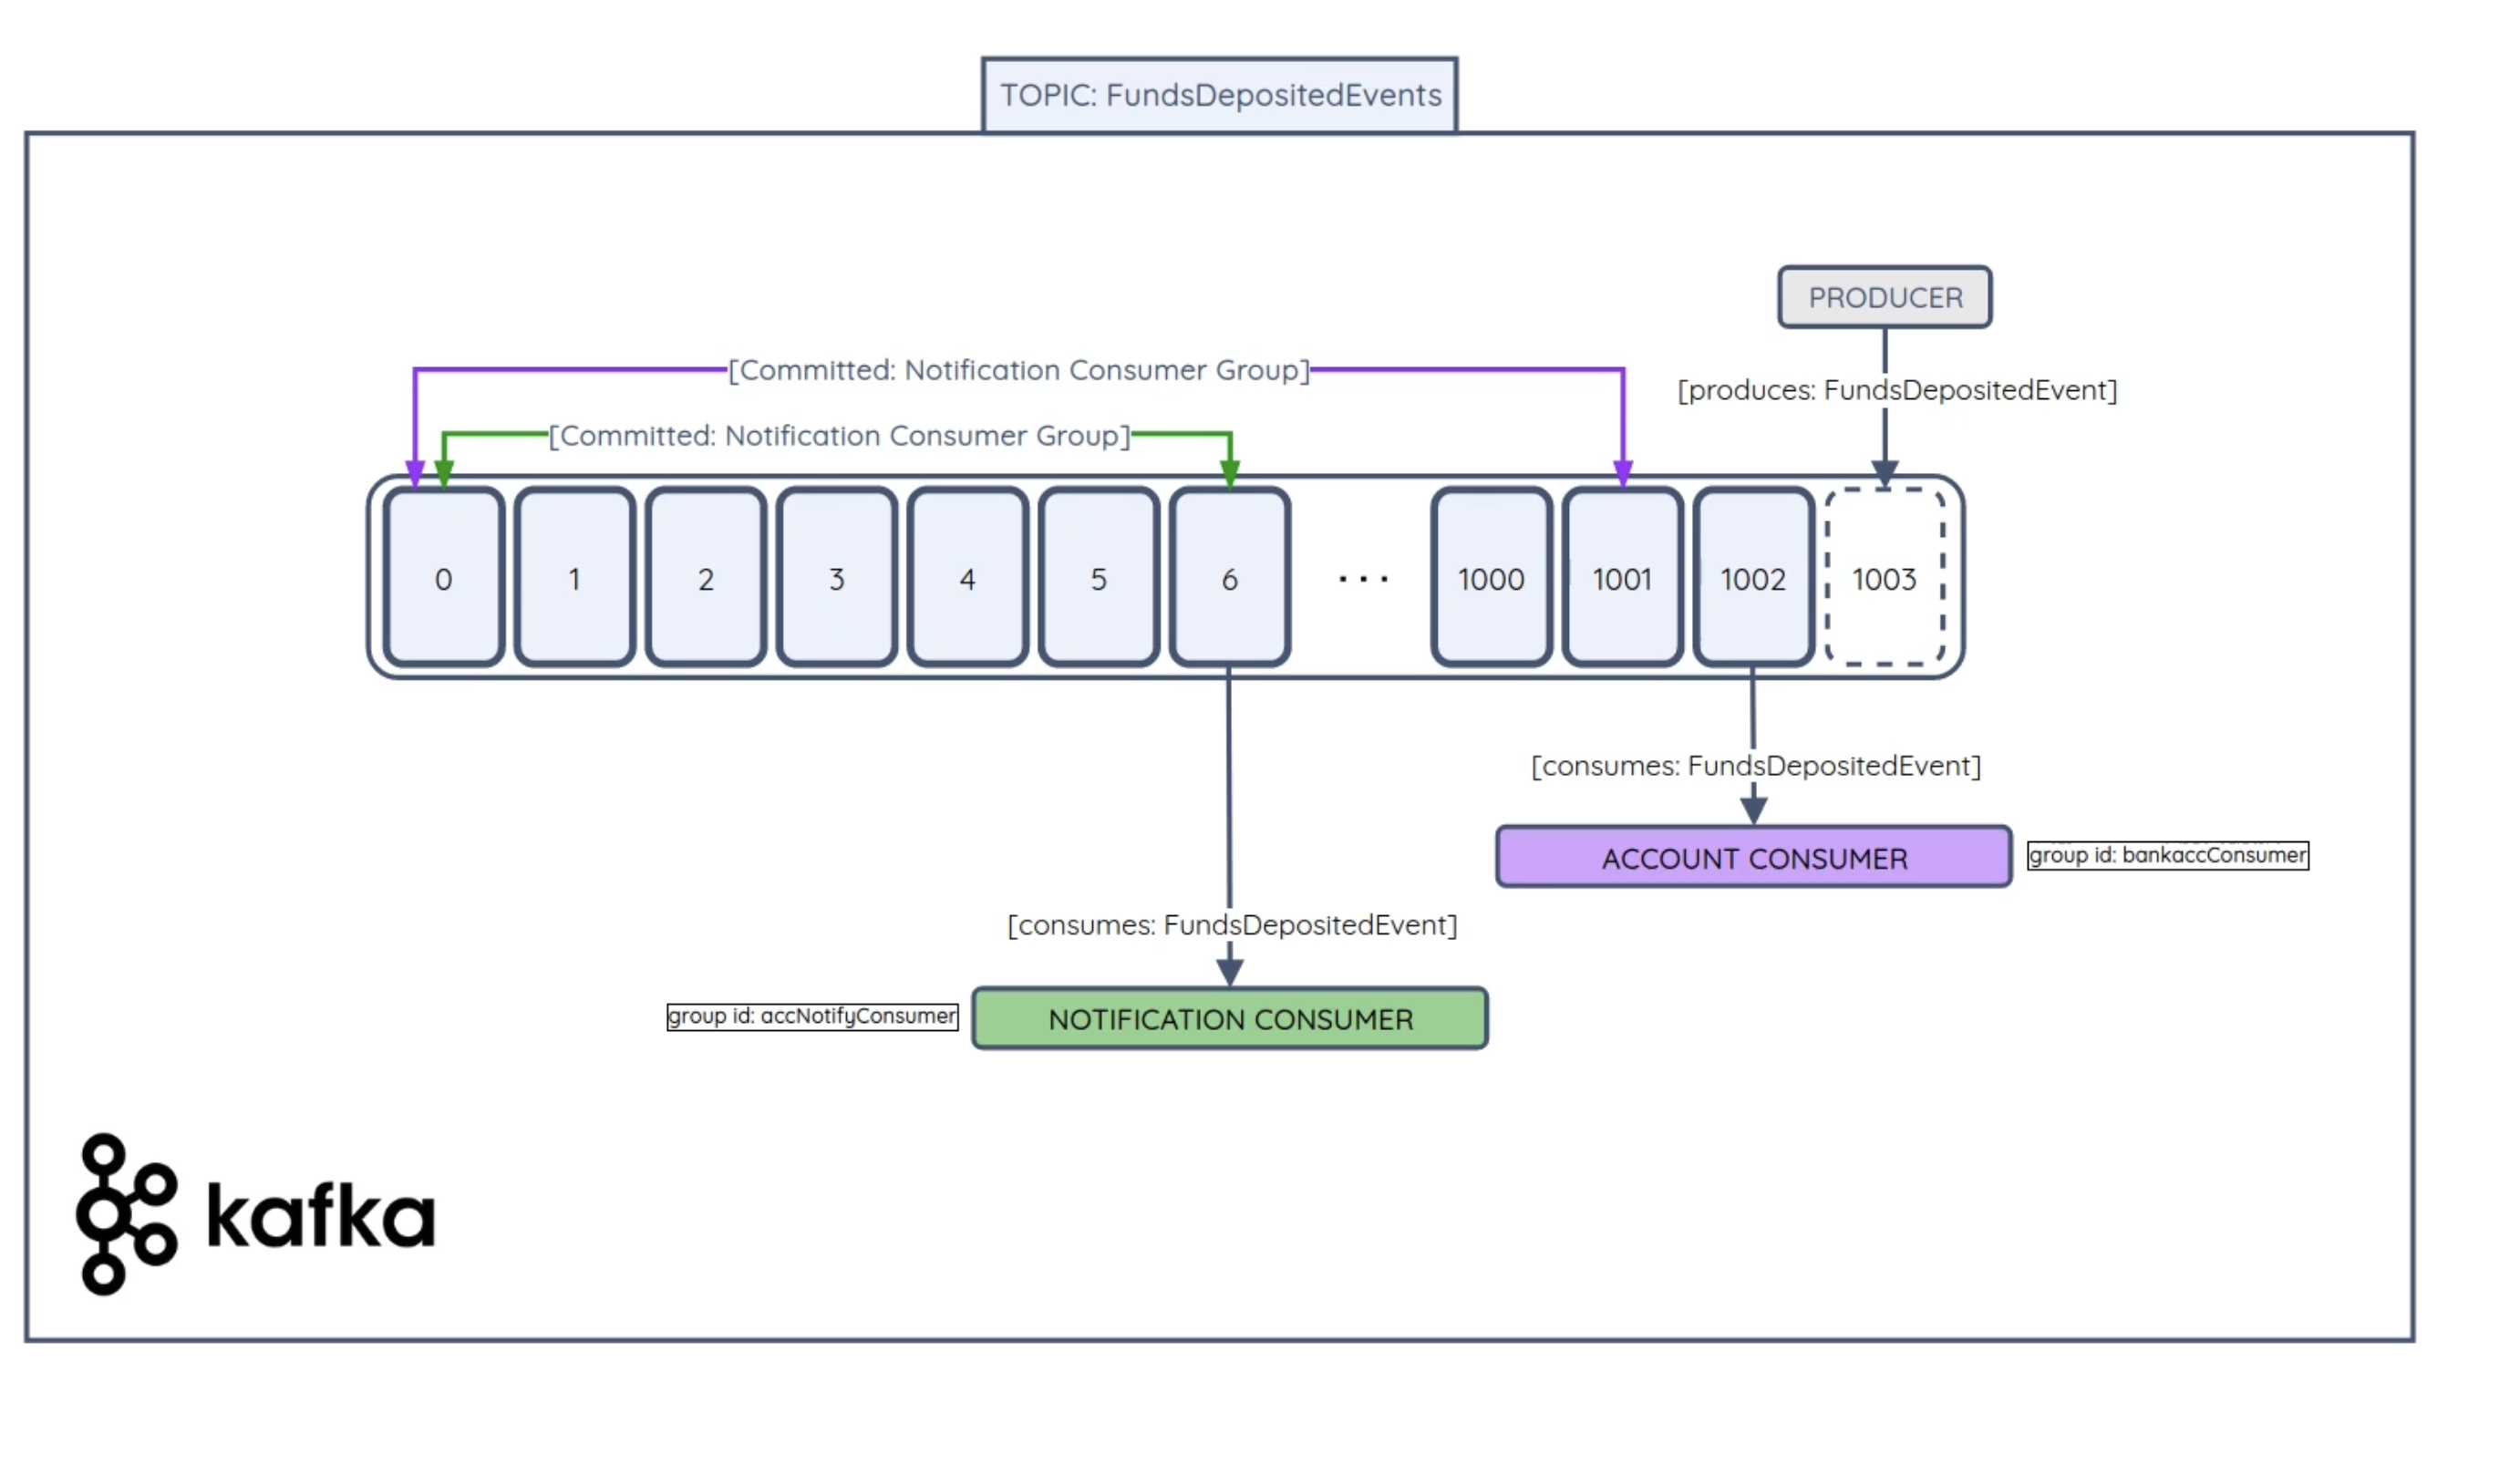Click offset block 1001
The height and width of the screenshot is (1475, 2520).
[x=1621, y=579]
